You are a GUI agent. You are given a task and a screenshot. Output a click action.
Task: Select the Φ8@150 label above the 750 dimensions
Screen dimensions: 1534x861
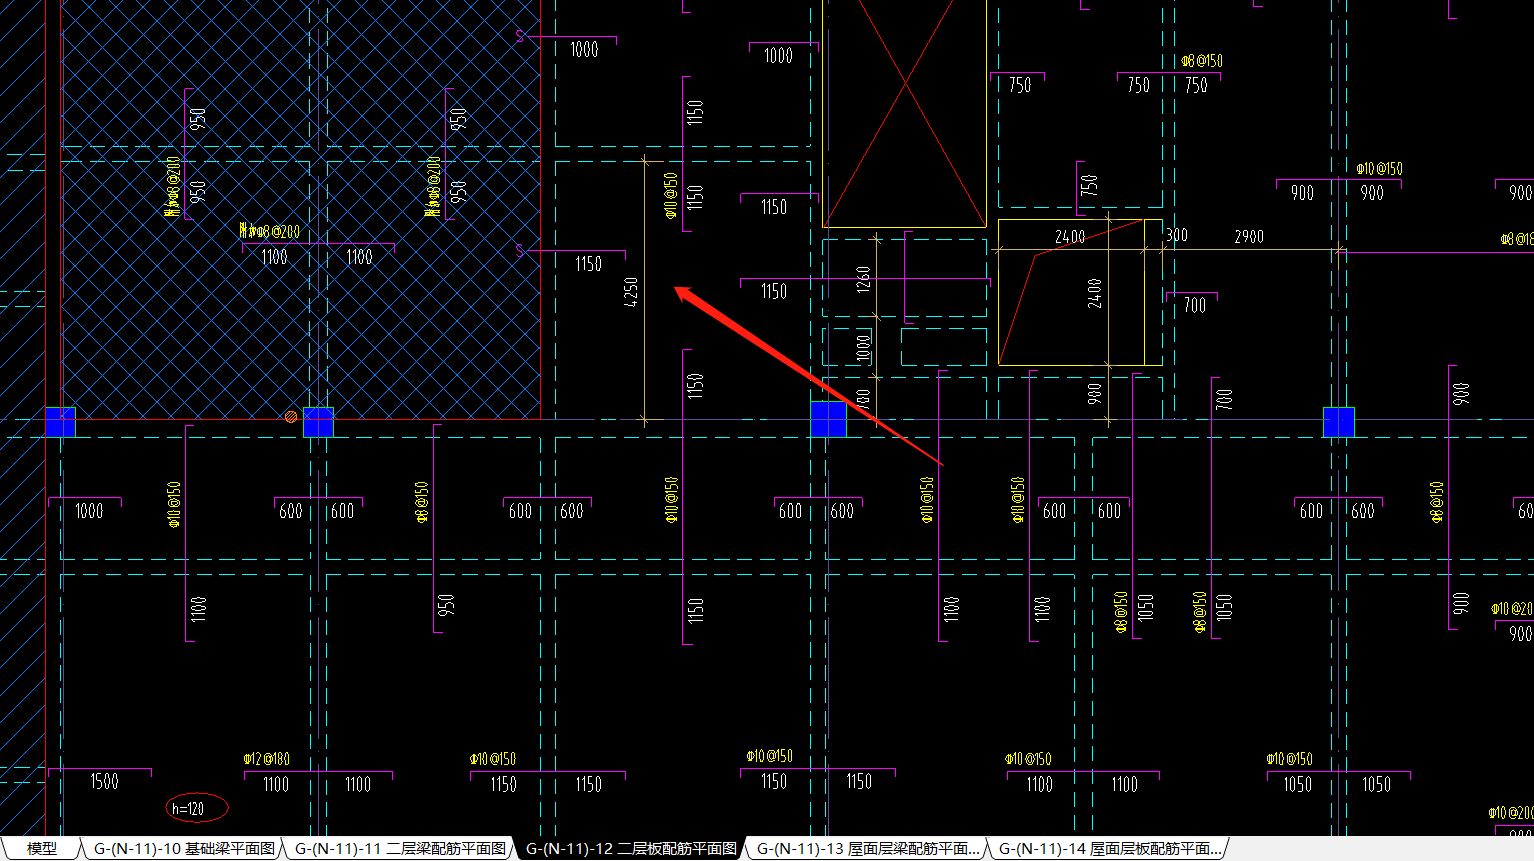tap(1201, 61)
